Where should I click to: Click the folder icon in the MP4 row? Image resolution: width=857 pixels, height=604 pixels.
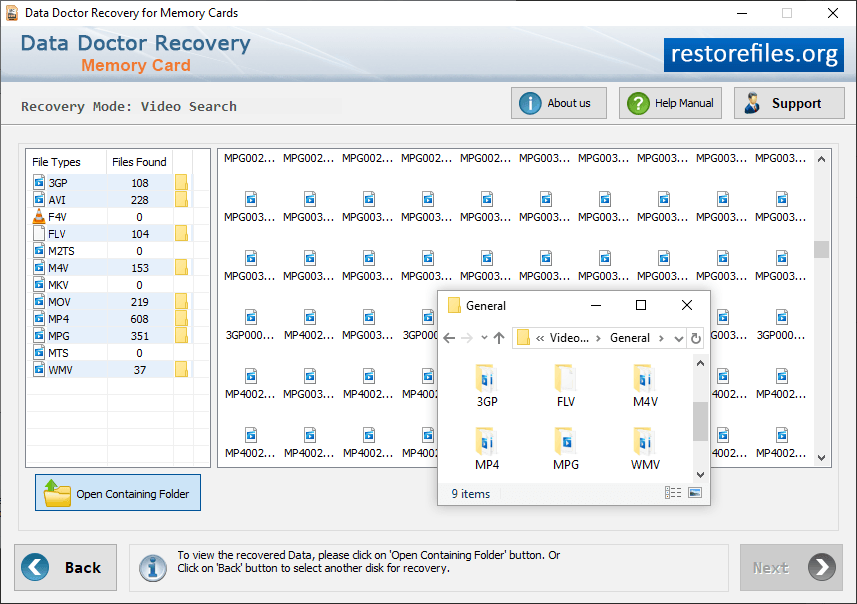point(181,318)
